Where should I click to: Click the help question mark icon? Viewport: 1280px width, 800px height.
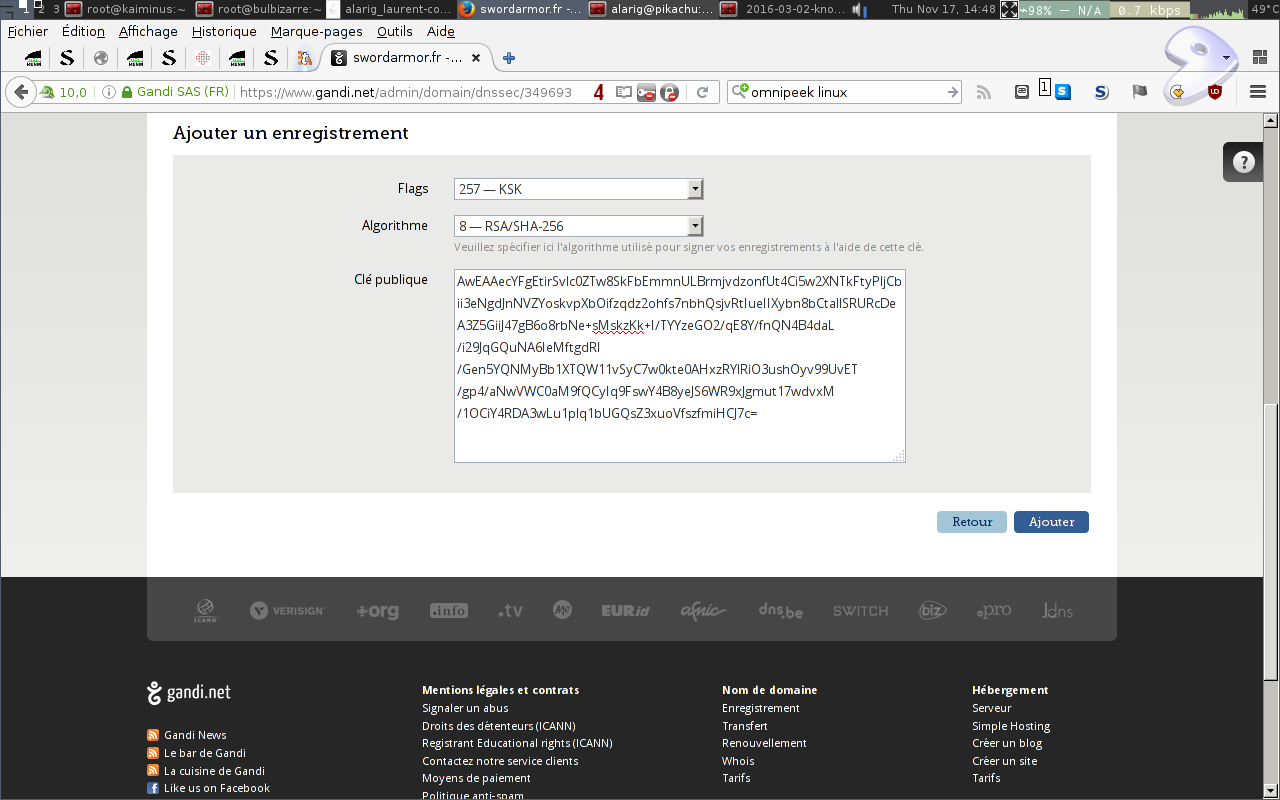coord(1243,163)
